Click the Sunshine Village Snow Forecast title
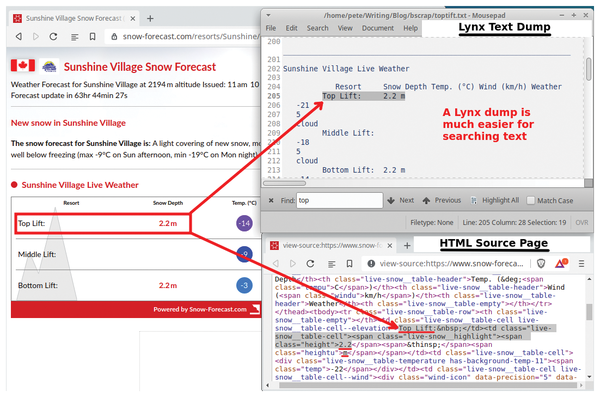Viewport: 600px width, 397px height. point(140,67)
